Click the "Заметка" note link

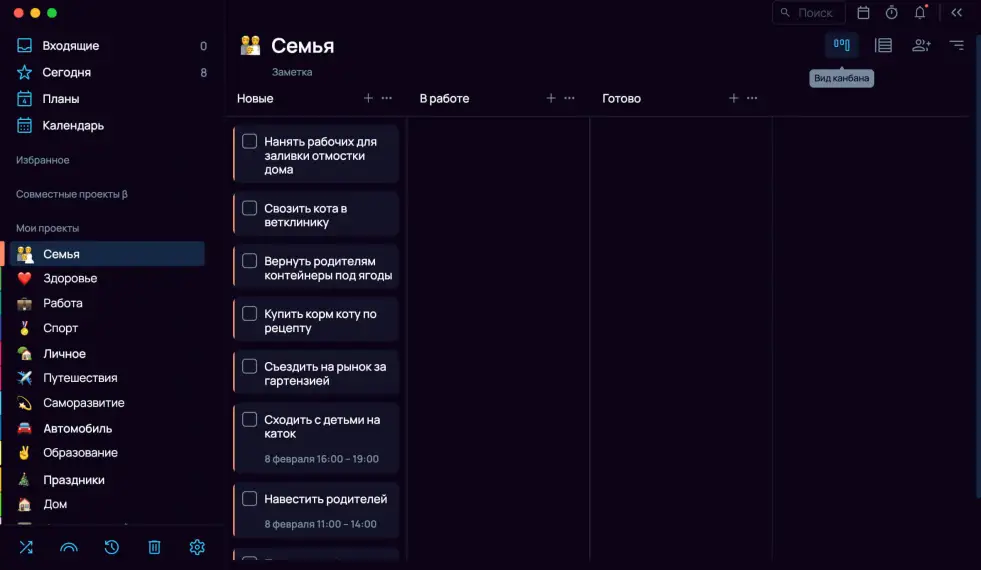pyautogui.click(x=292, y=72)
